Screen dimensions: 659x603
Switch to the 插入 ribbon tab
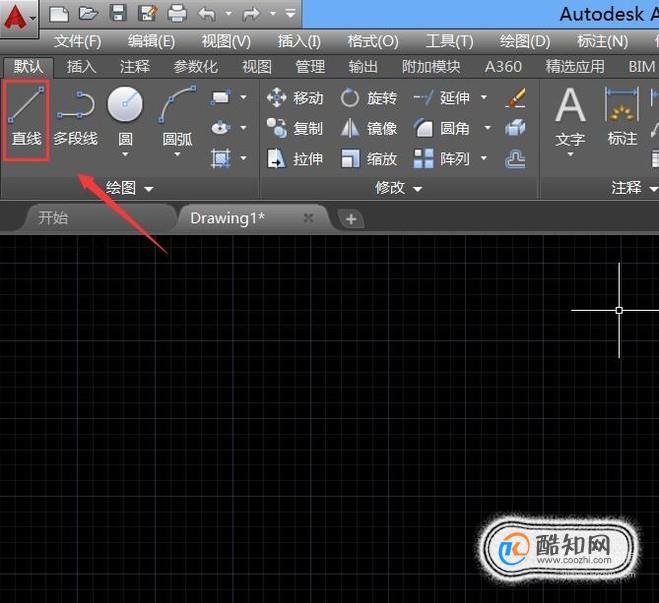coord(81,67)
